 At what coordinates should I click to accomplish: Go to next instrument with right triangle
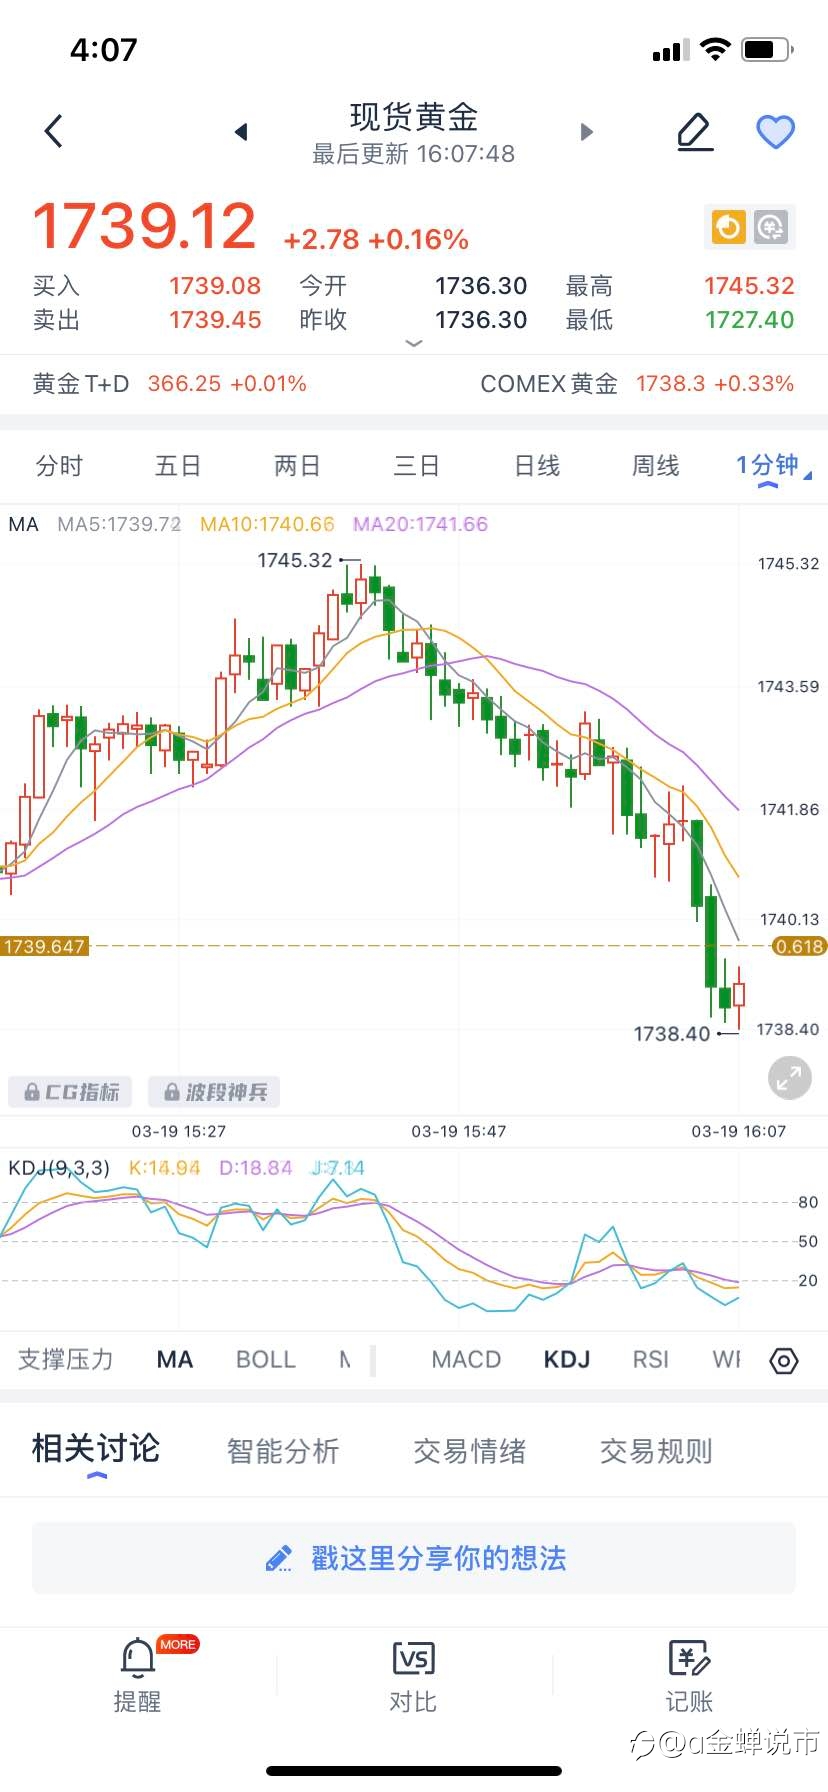[587, 132]
